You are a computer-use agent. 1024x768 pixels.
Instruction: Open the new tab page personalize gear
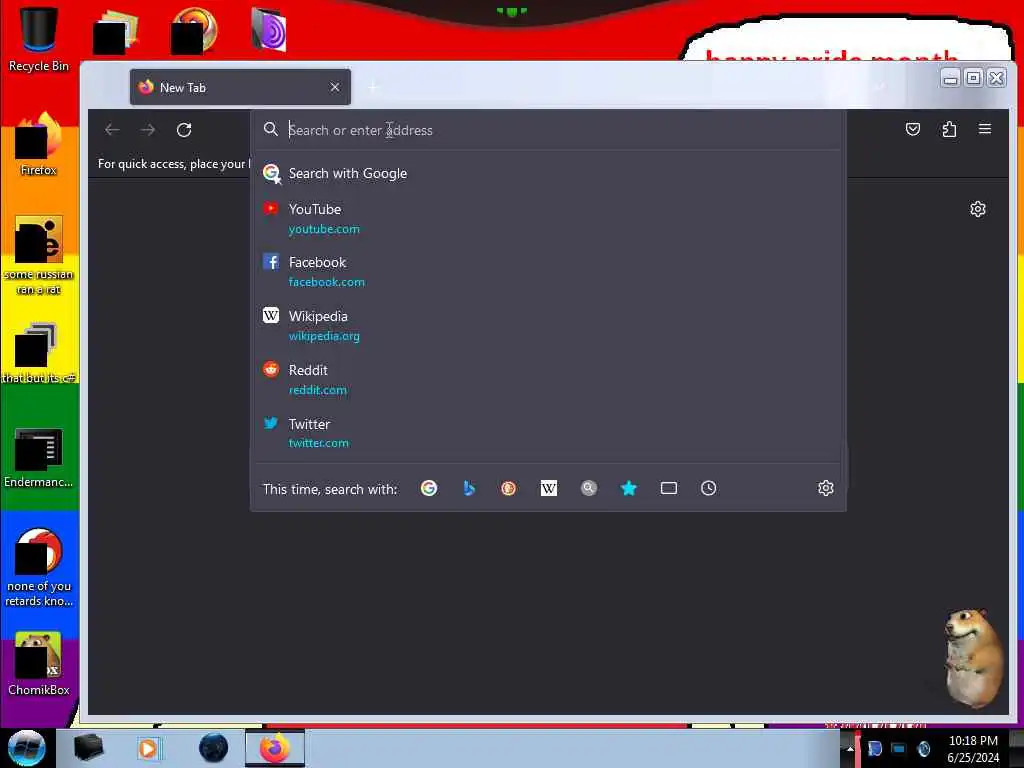978,209
